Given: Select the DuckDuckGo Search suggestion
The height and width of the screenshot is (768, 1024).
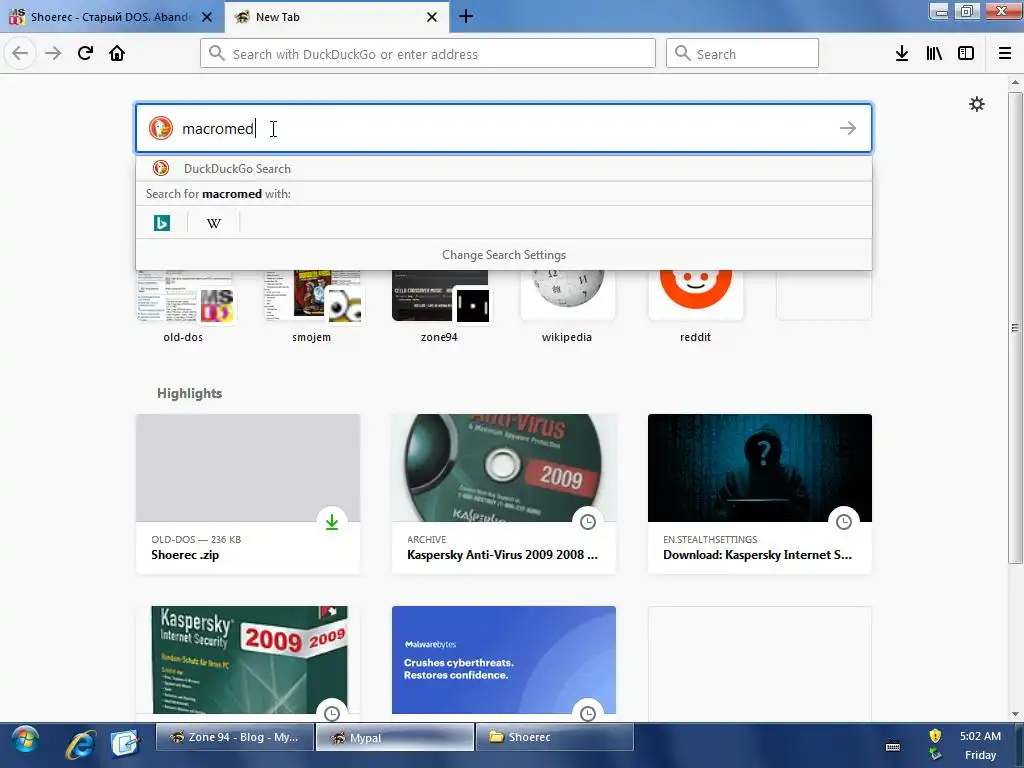Looking at the screenshot, I should pyautogui.click(x=504, y=168).
